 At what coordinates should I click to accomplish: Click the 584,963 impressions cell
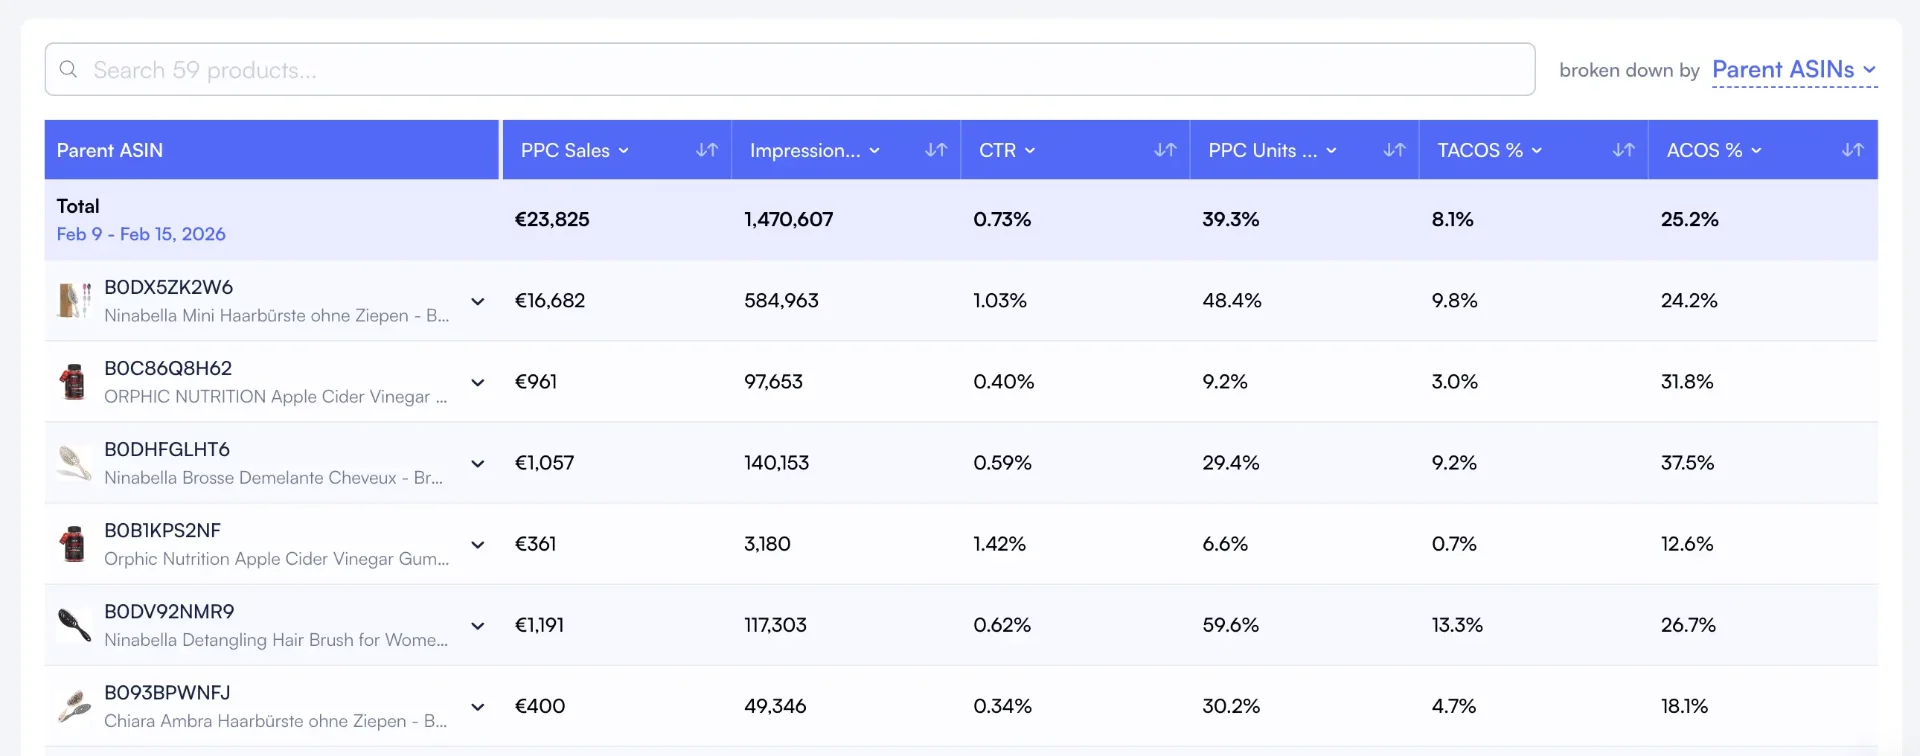click(x=781, y=300)
